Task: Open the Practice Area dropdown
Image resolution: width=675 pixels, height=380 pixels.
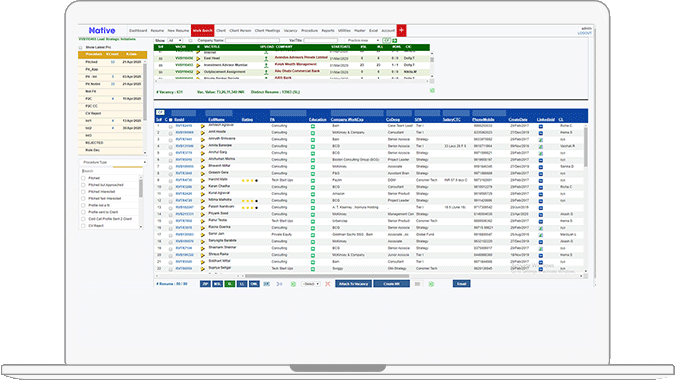Action: pos(363,40)
